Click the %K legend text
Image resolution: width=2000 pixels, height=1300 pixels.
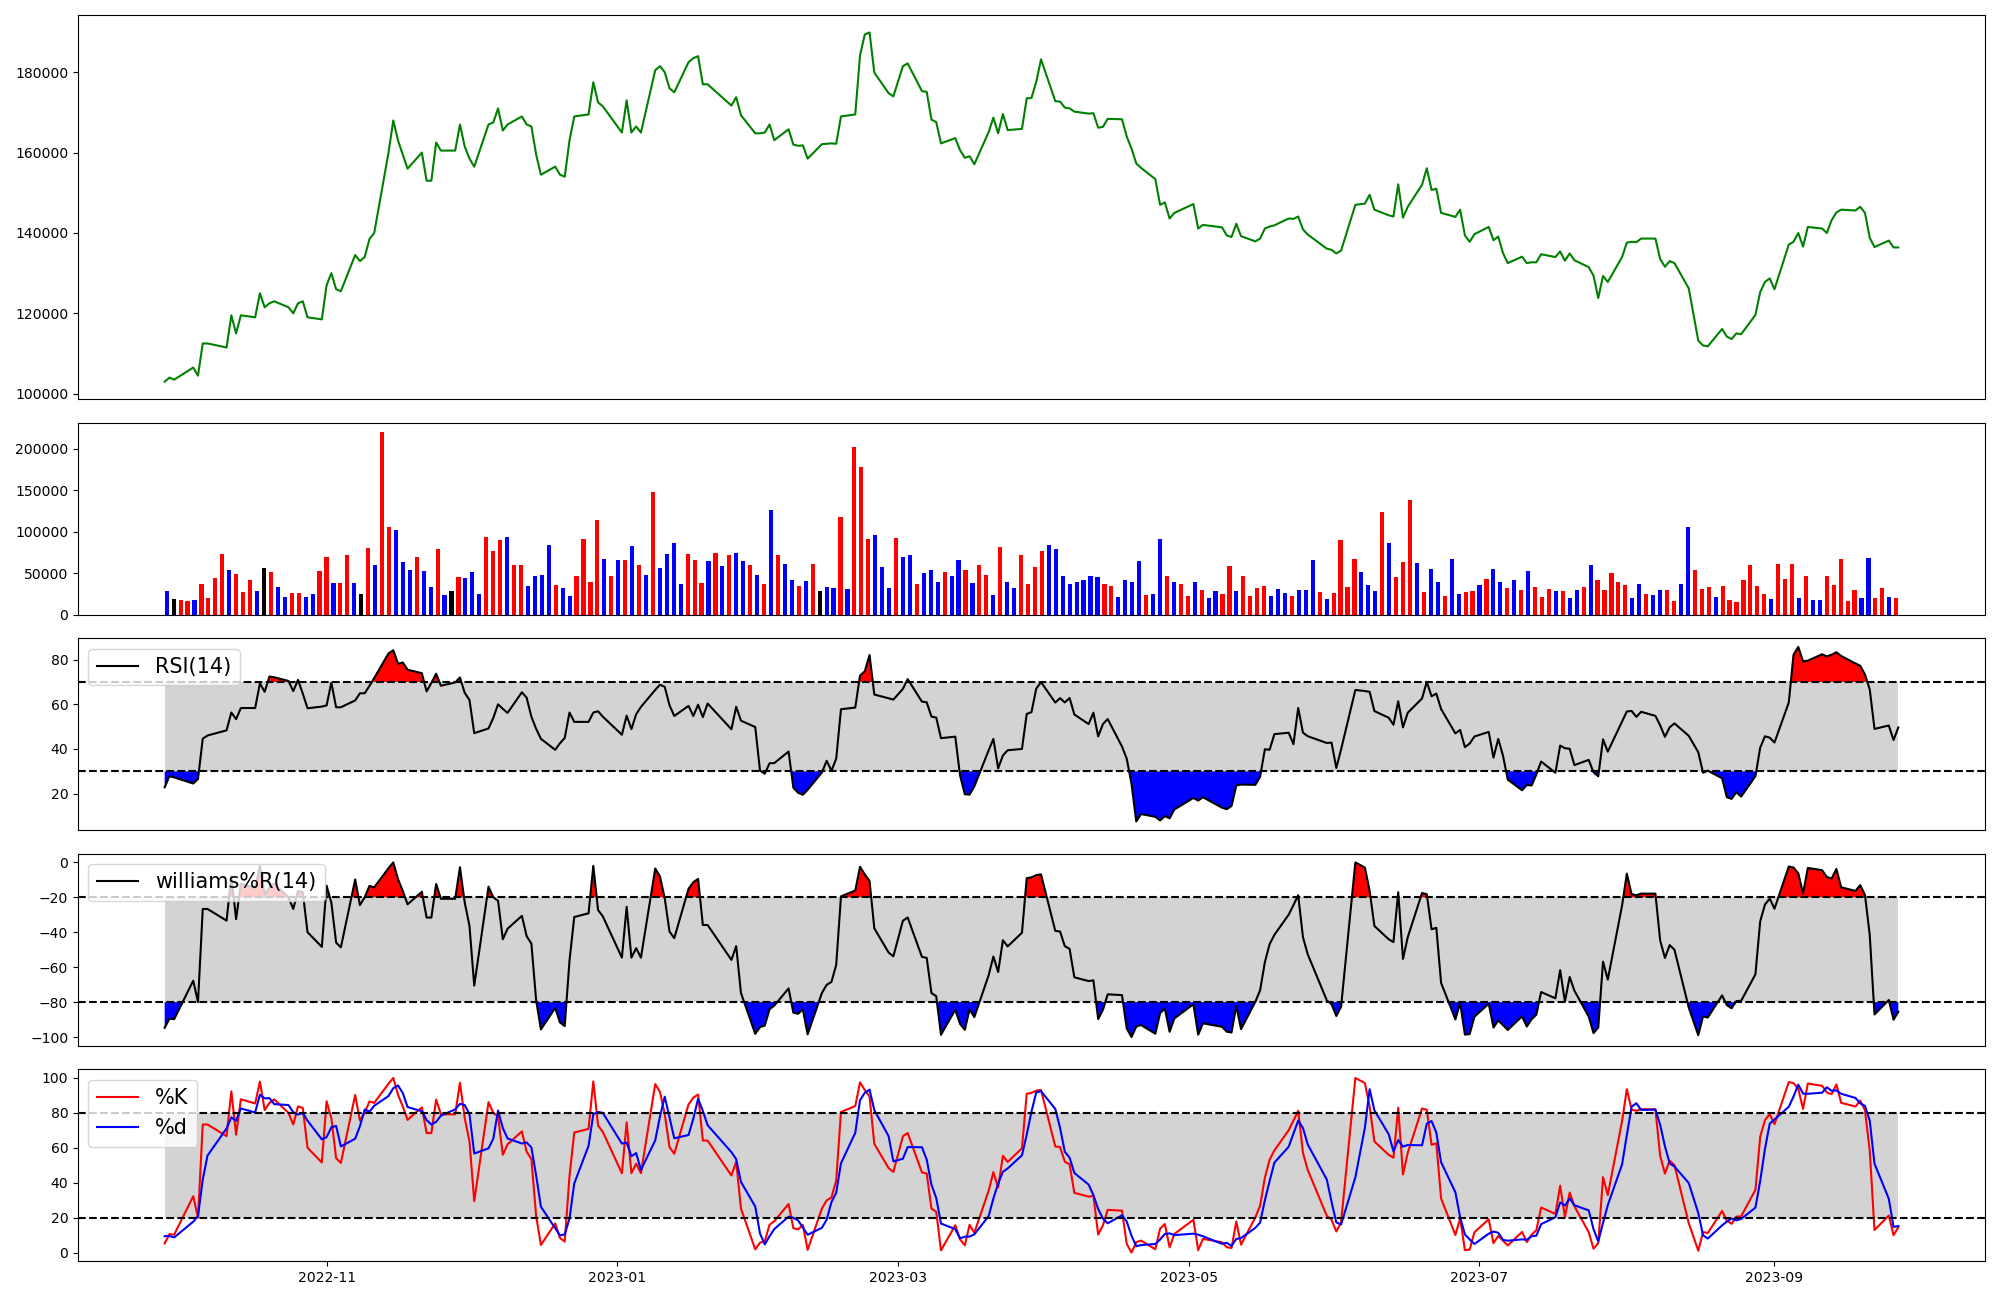(x=171, y=1097)
